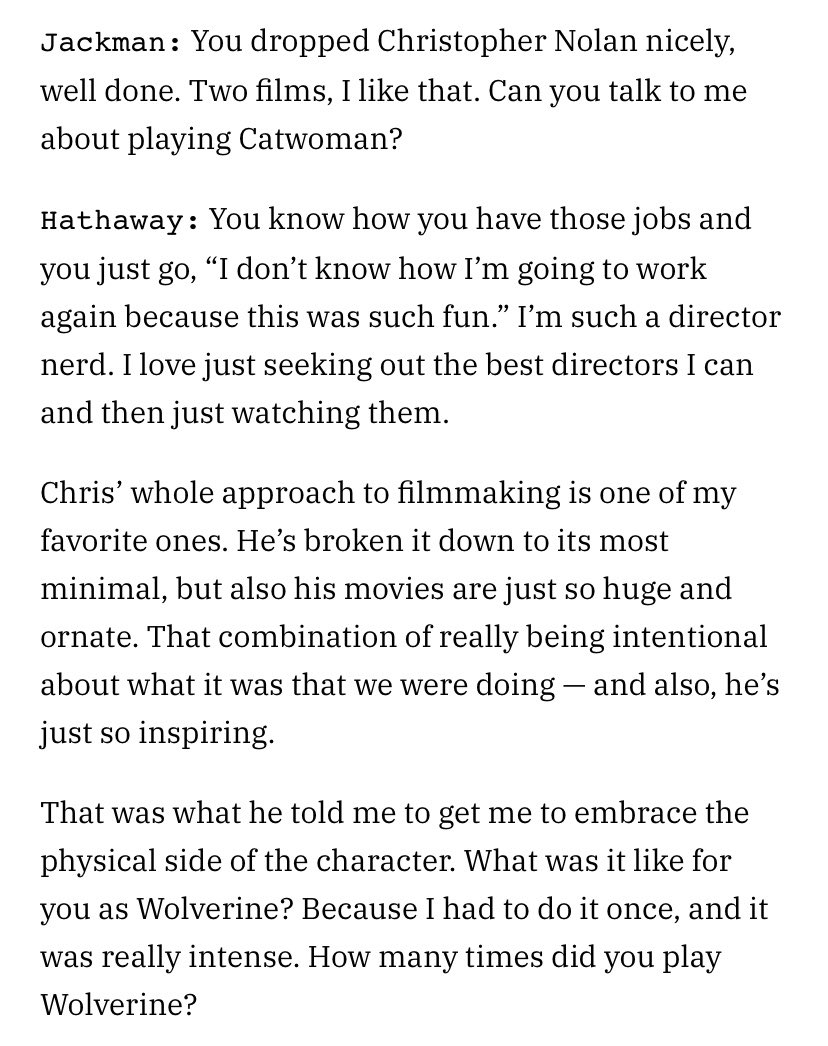The width and height of the screenshot is (828, 1046).
Task: Click the line 'and then just watching them.'
Action: pyautogui.click(x=245, y=414)
